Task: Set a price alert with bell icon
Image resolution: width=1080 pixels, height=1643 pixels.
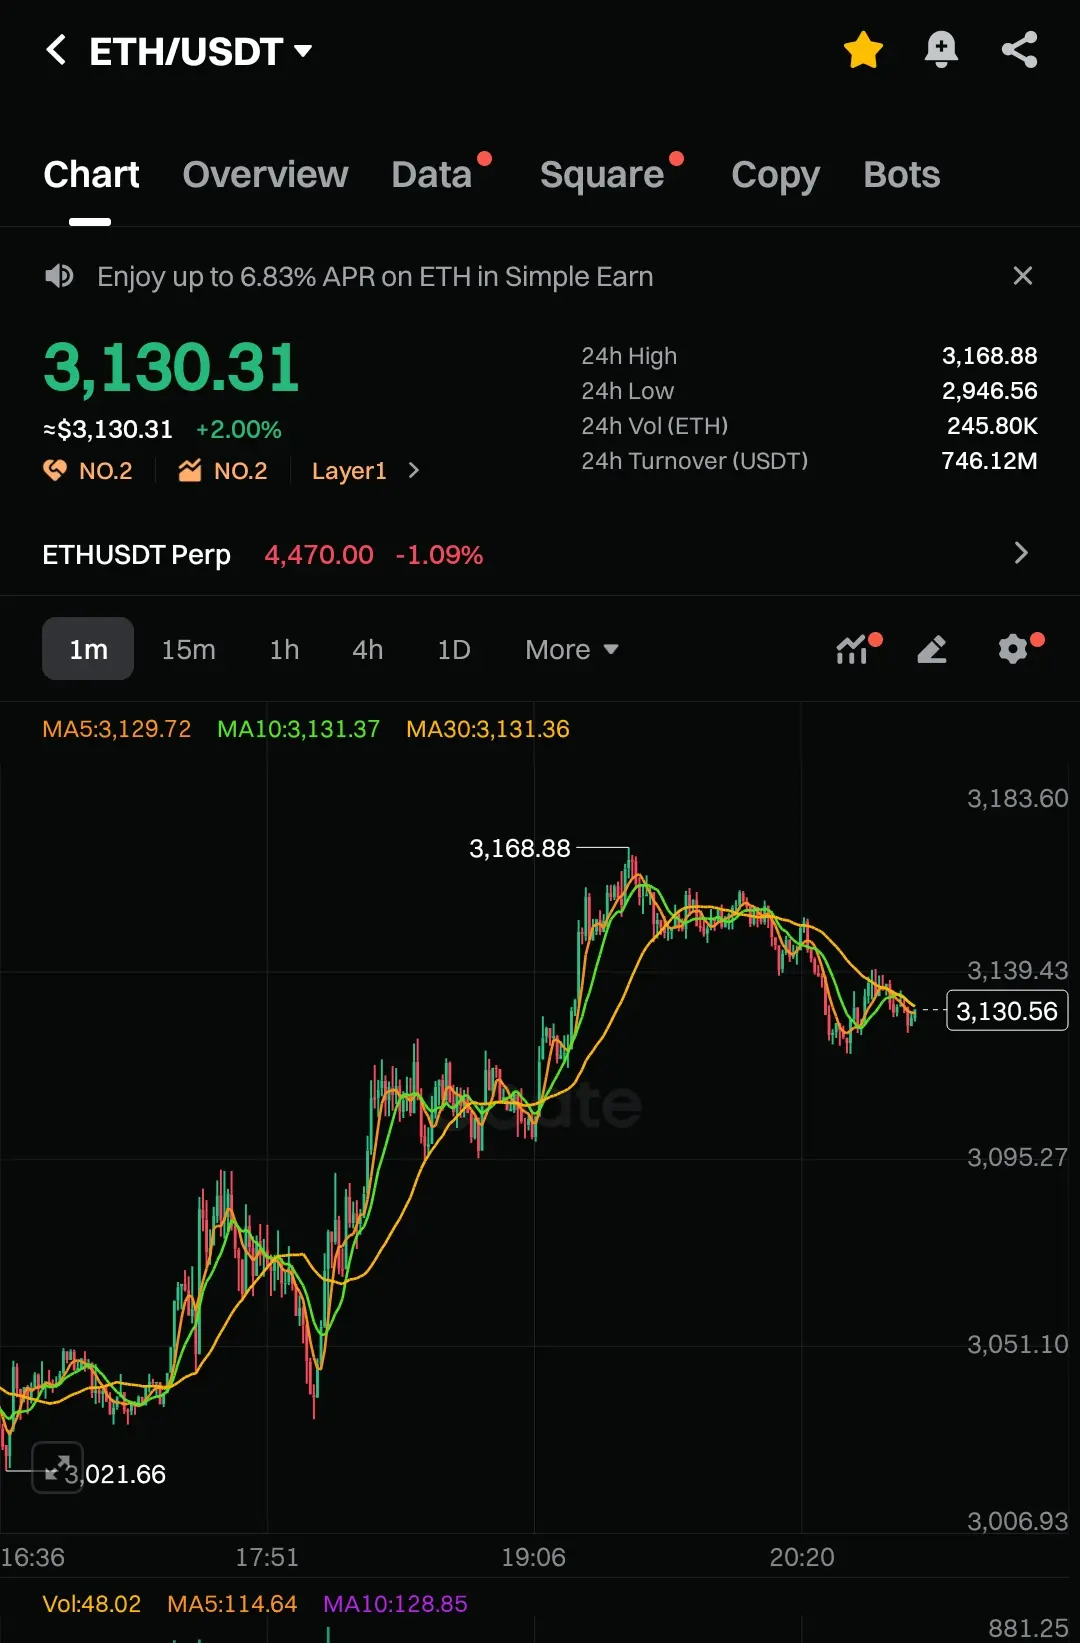Action: [x=941, y=50]
